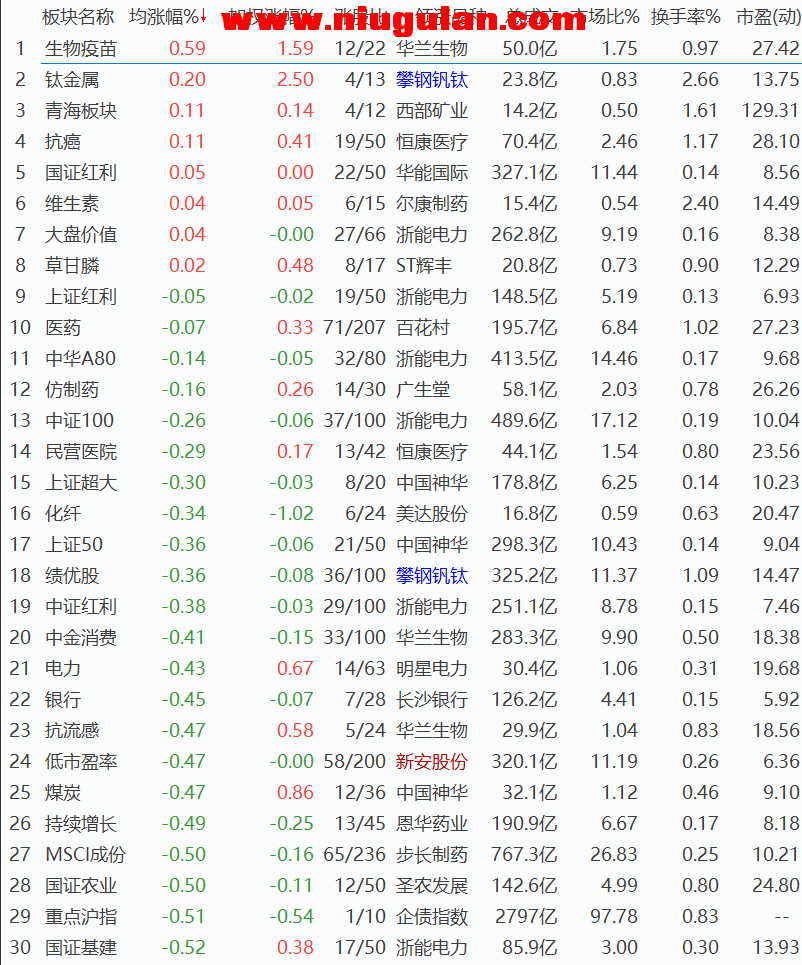802x965 pixels.
Task: Click leading stock 企债指数
Action: (x=432, y=916)
